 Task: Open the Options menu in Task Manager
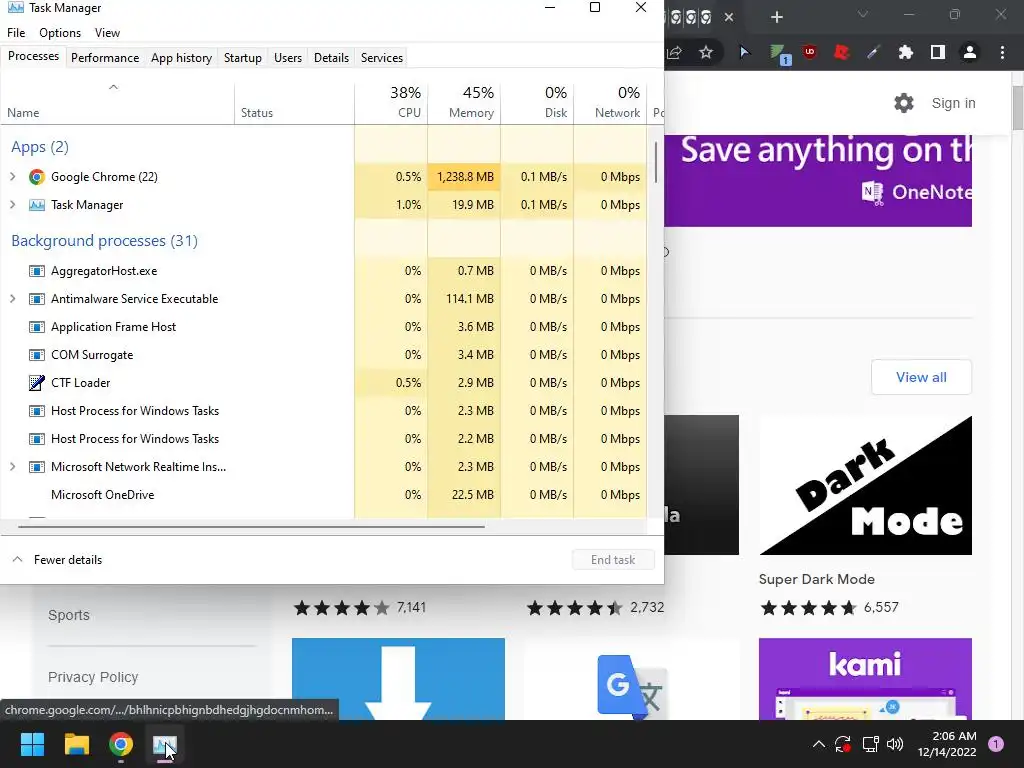60,33
